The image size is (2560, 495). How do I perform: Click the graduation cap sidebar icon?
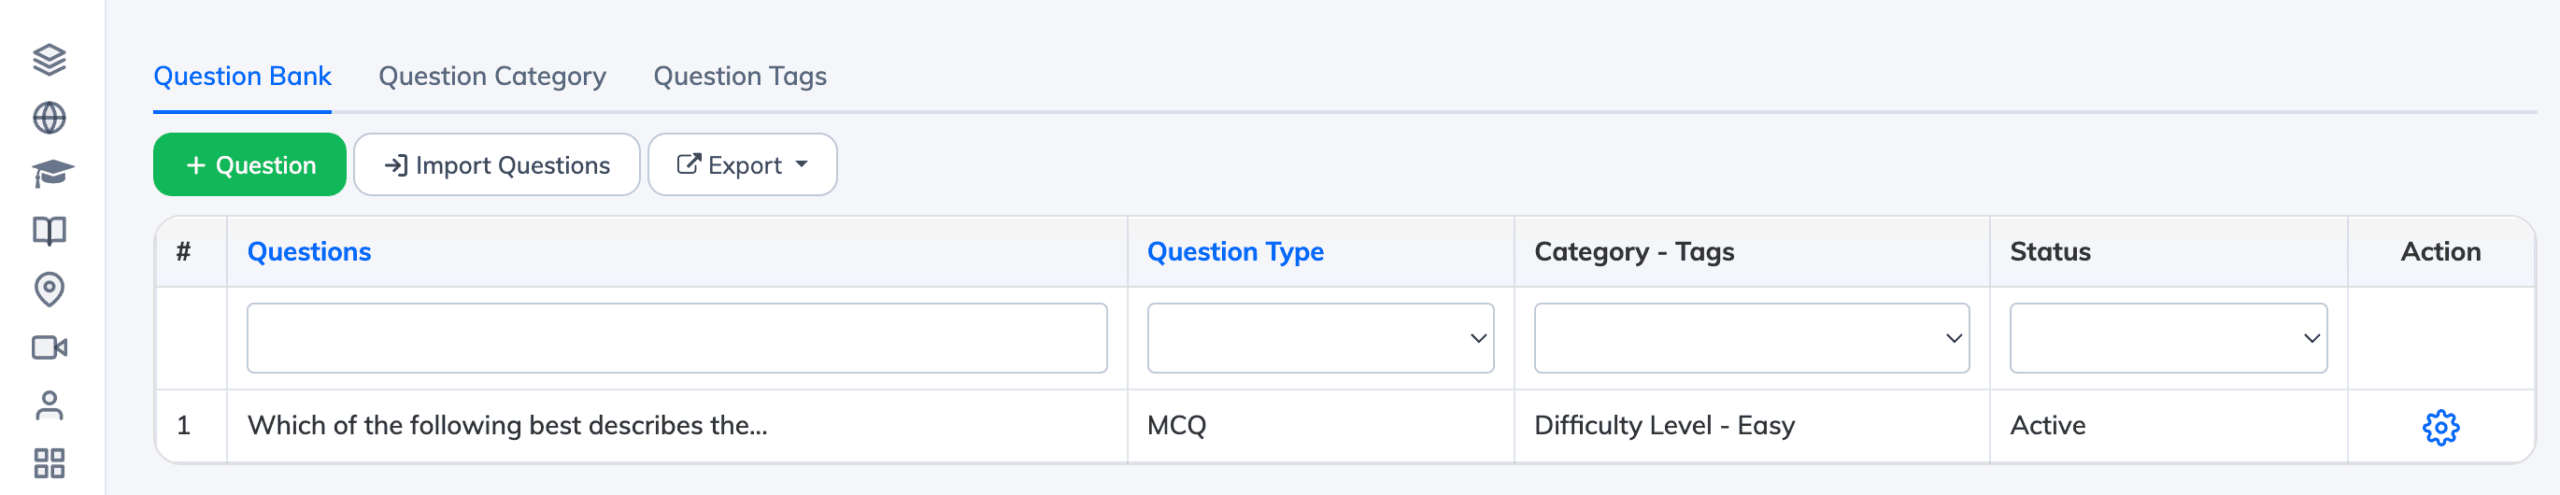(x=51, y=175)
